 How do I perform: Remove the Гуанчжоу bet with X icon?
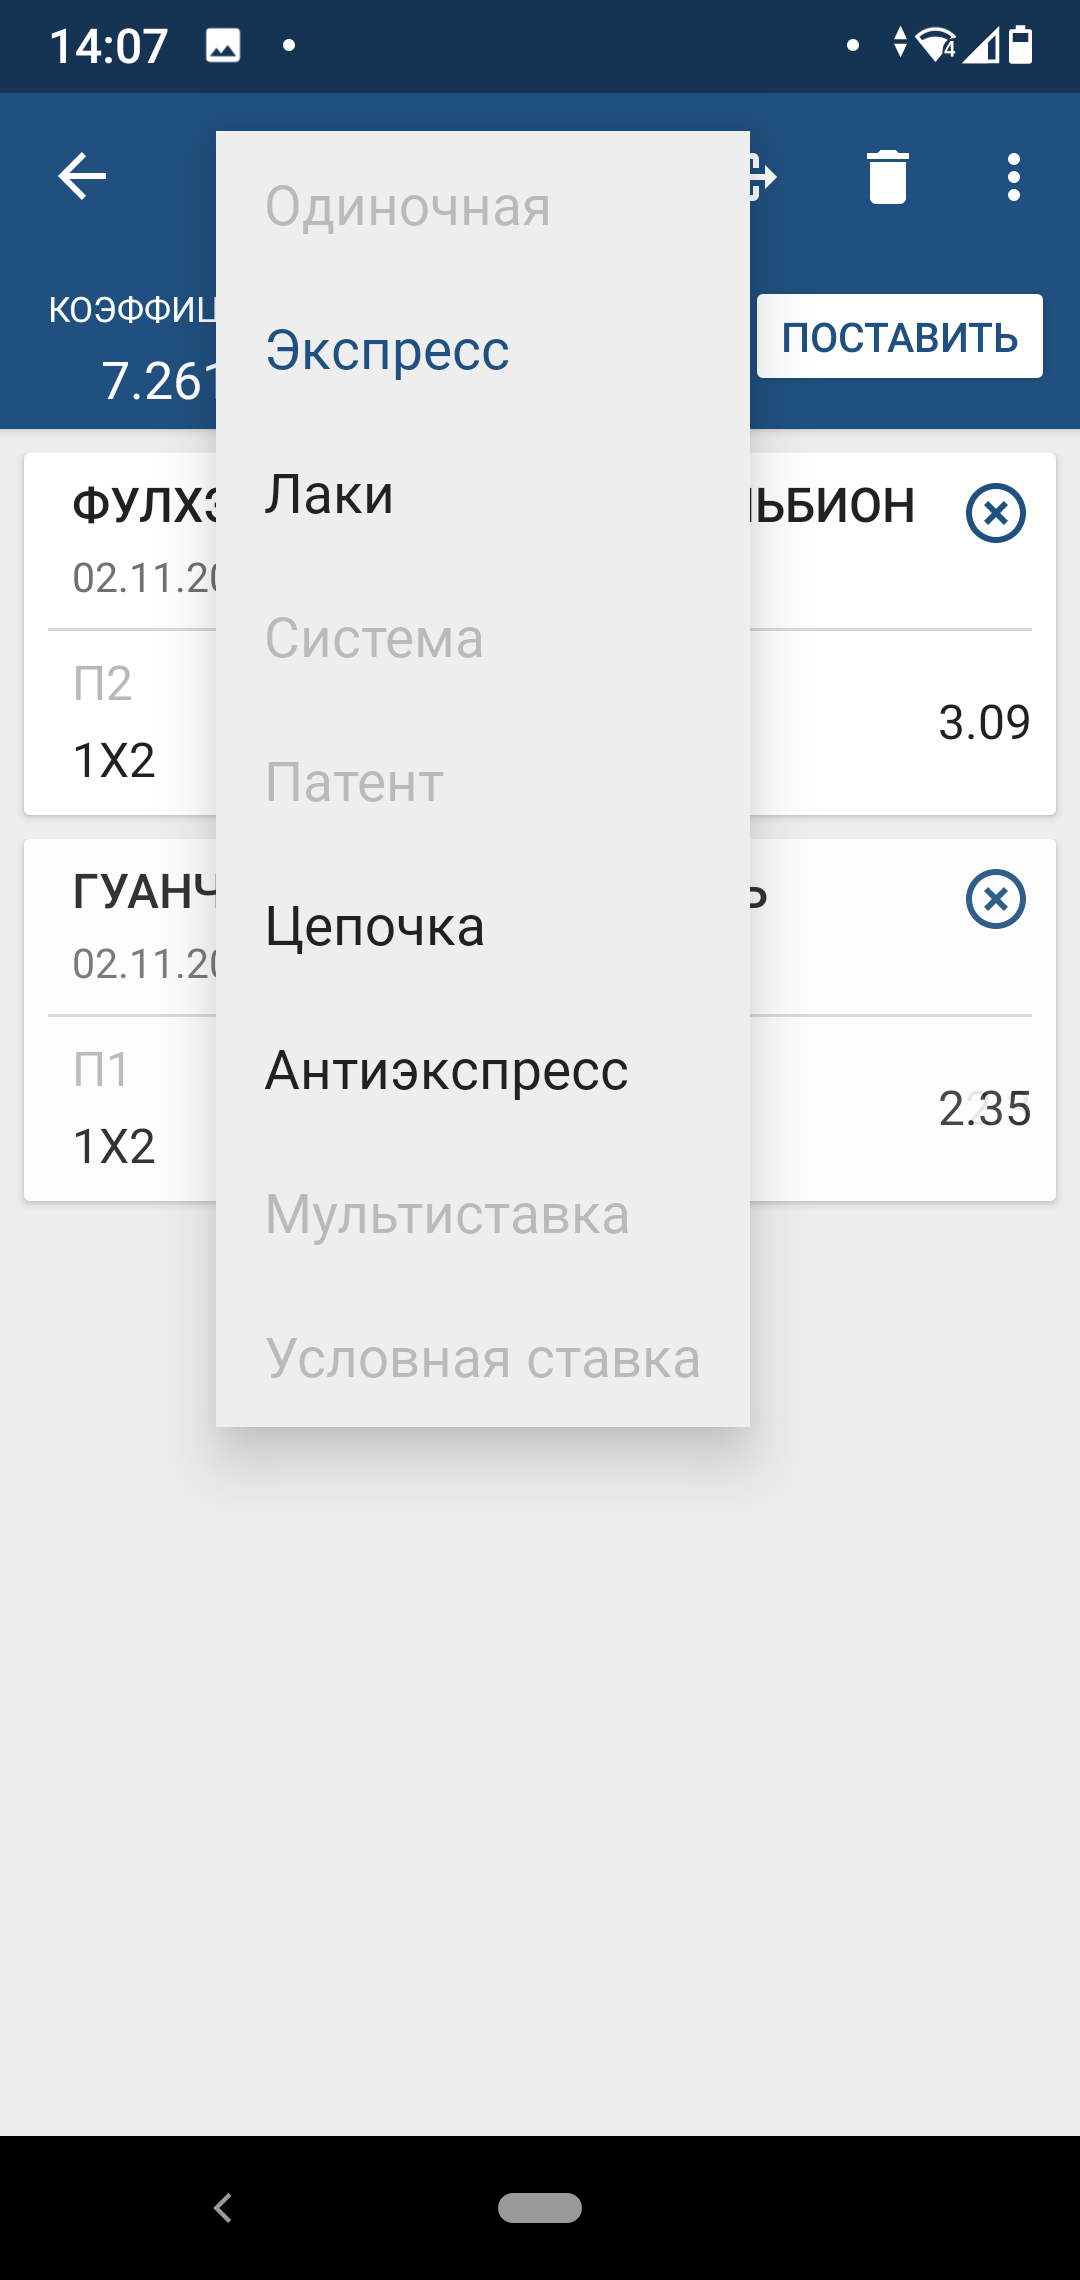click(995, 899)
